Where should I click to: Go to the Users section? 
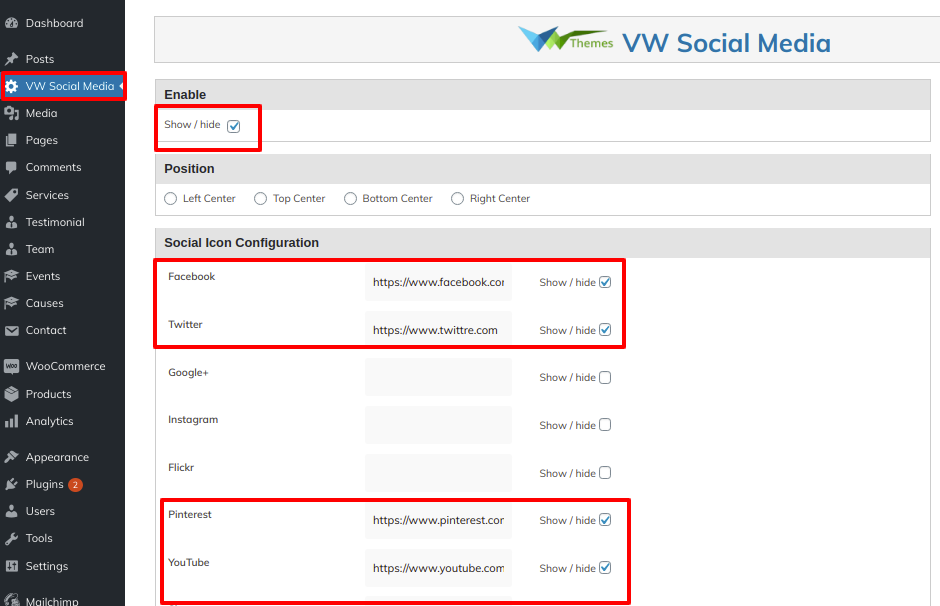[40, 511]
